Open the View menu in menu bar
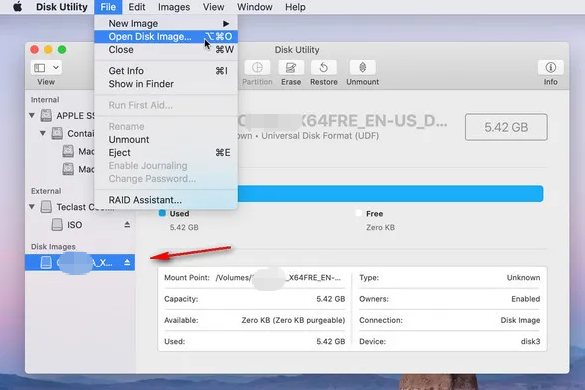 (x=213, y=7)
